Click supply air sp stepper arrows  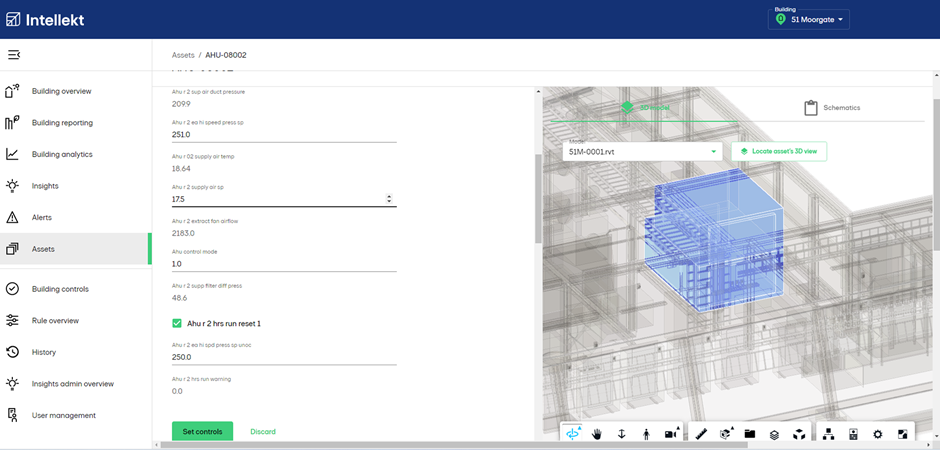coord(389,199)
